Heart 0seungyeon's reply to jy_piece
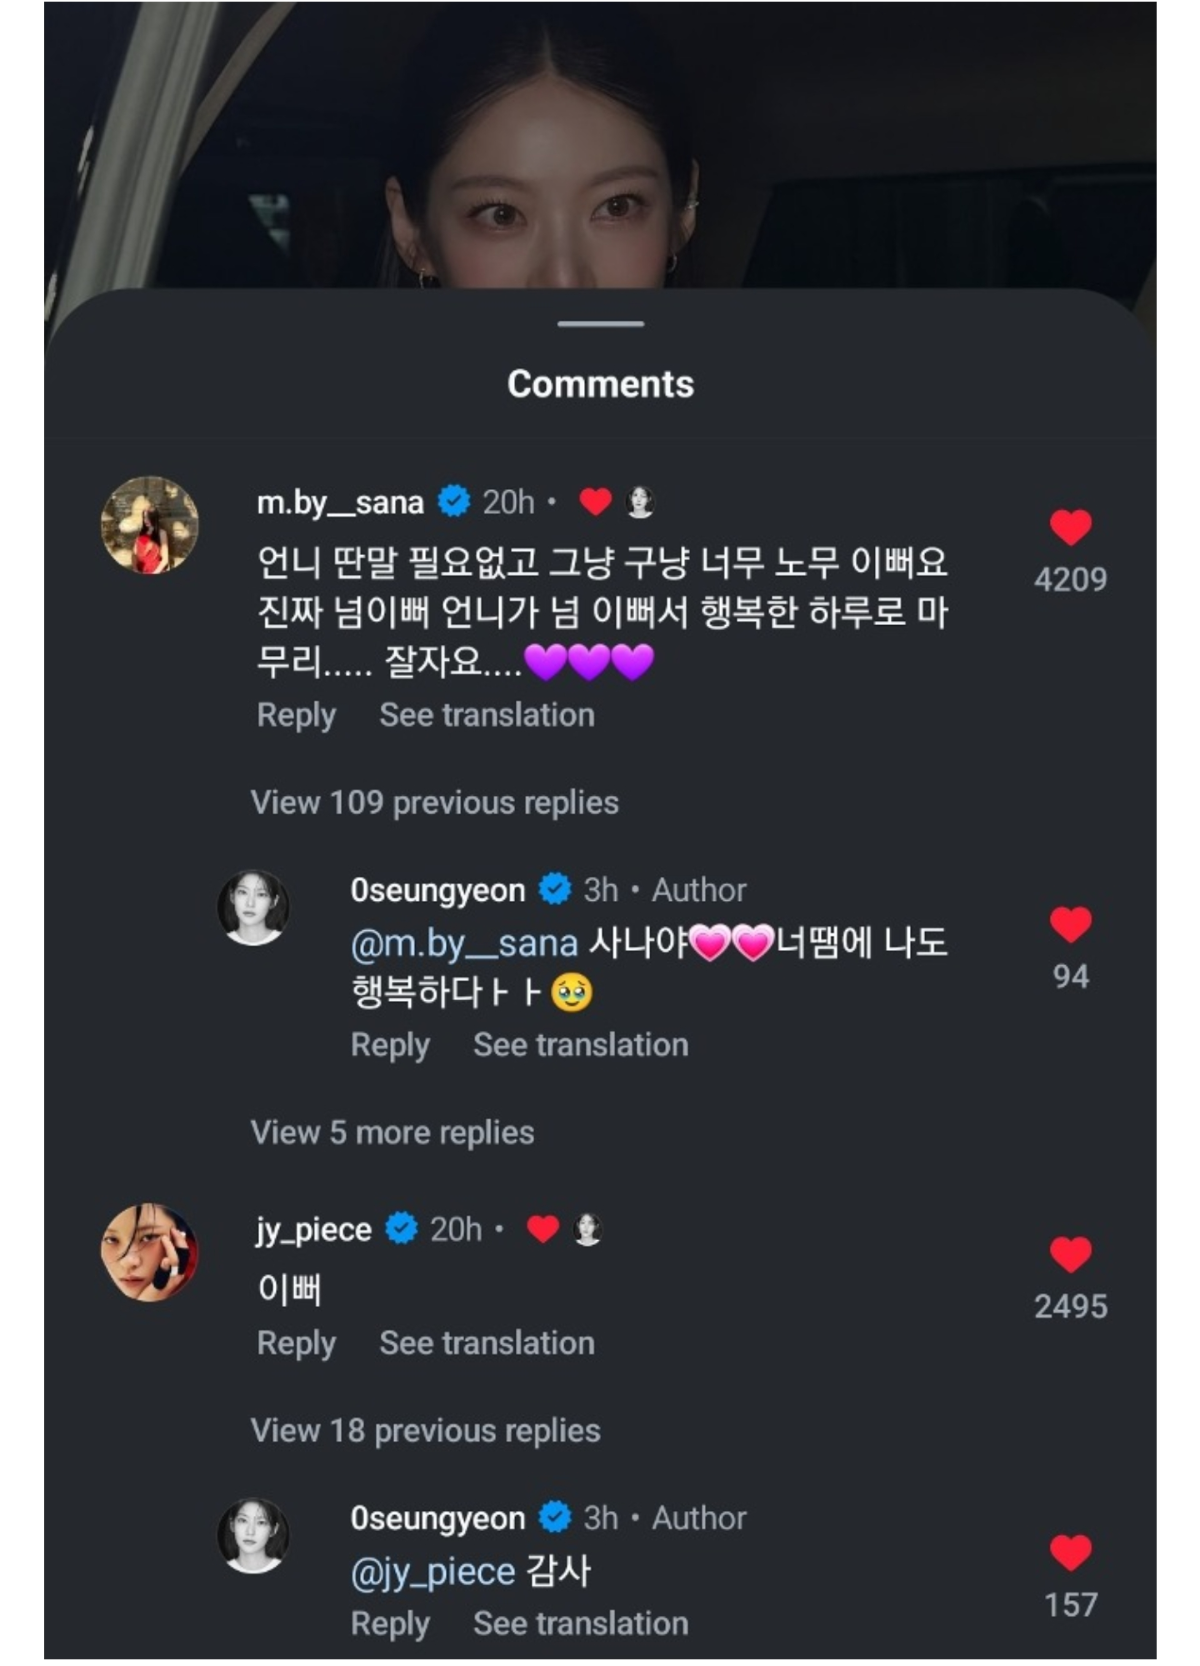 point(1070,1553)
